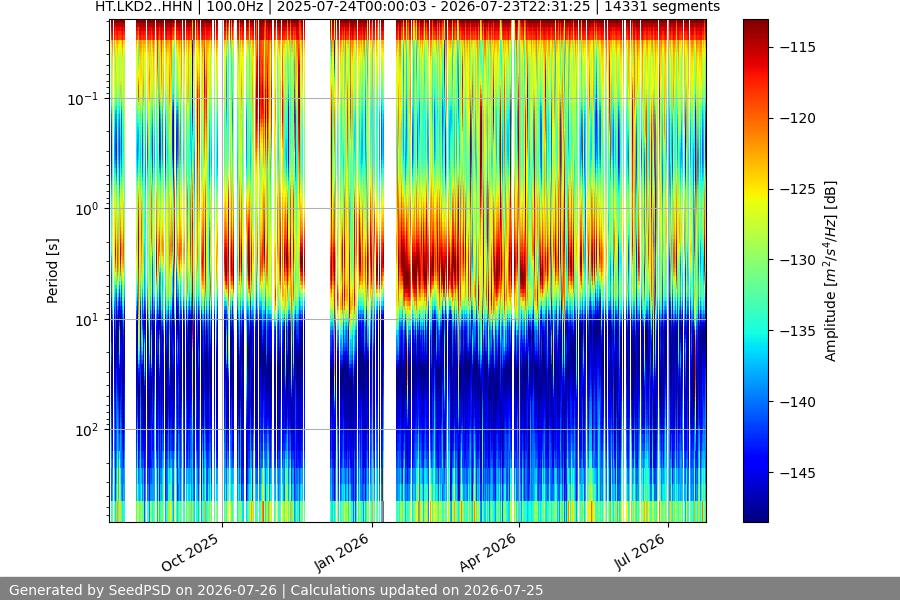This screenshot has height=600, width=900.
Task: Click the white data gap just after Jan 2026
Action: (390, 271)
